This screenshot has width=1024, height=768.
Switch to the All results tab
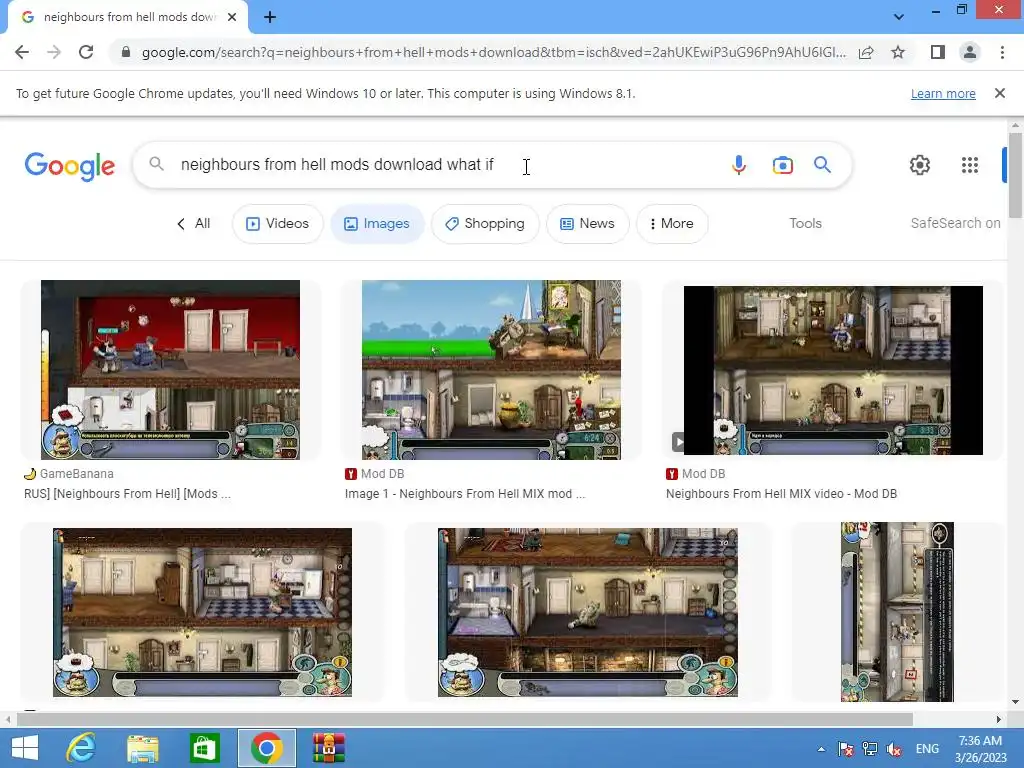coord(194,224)
